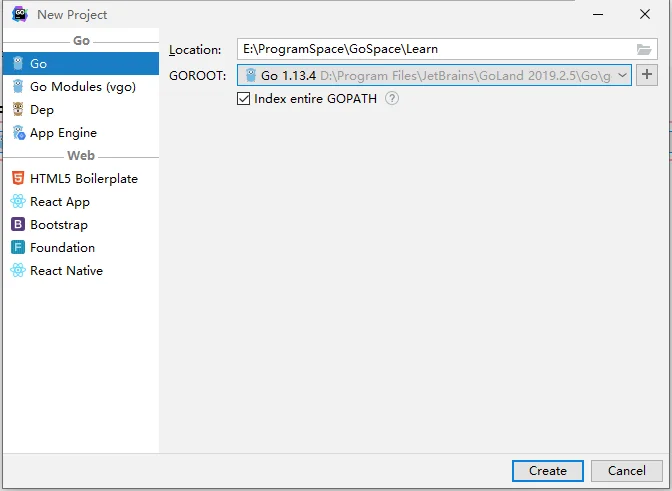This screenshot has height=491, width=672.
Task: Click the gopher icon beside Go
Action: [18, 63]
